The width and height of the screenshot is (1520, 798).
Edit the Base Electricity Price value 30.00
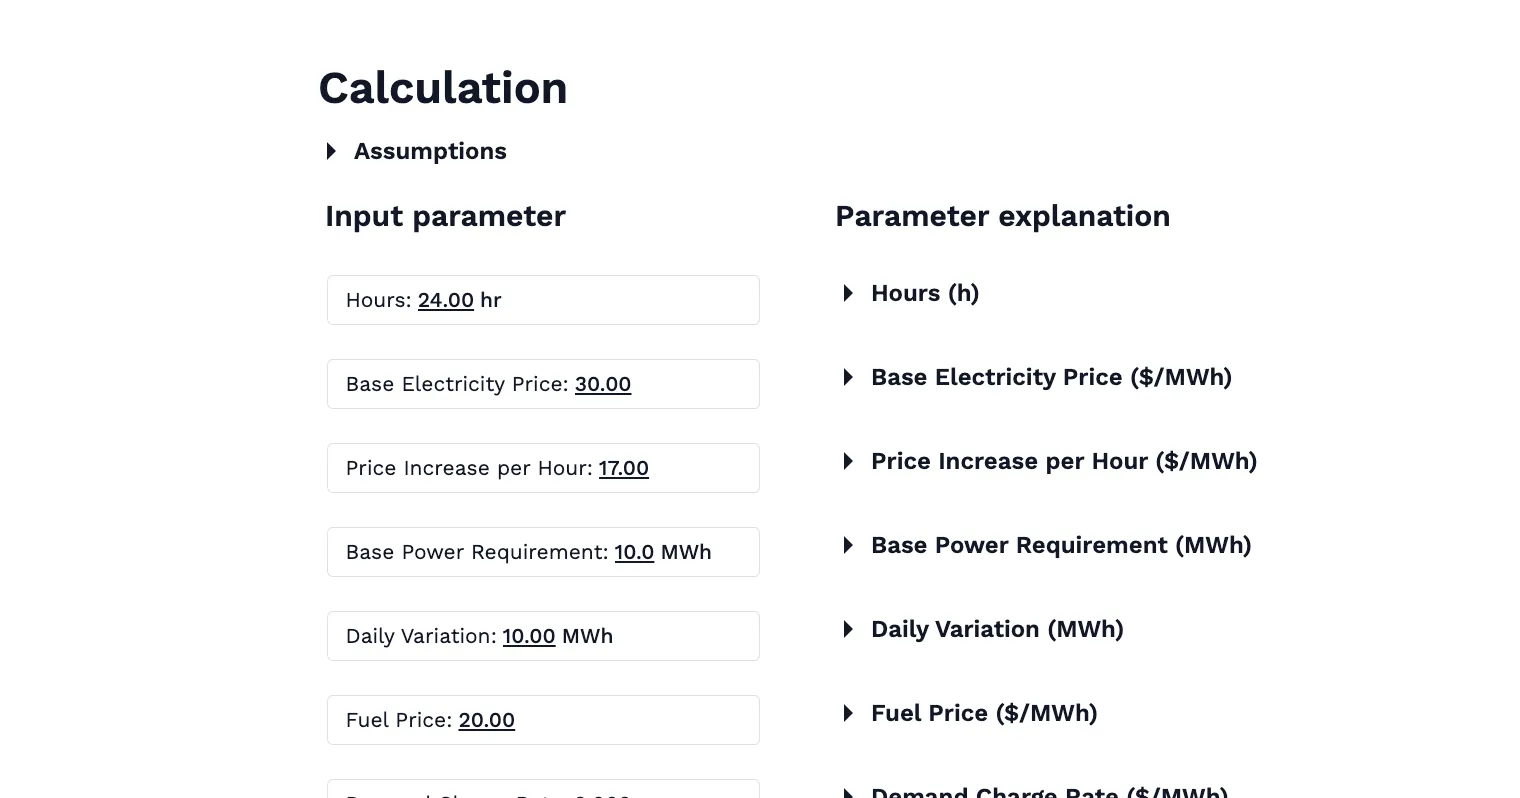click(x=602, y=384)
